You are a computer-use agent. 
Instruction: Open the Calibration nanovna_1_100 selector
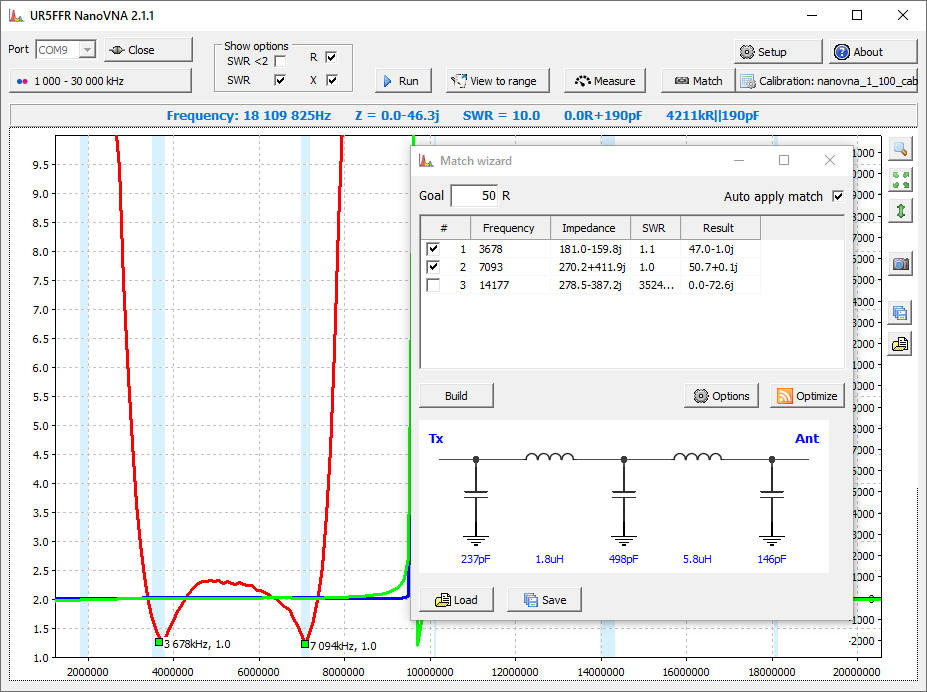coord(826,81)
